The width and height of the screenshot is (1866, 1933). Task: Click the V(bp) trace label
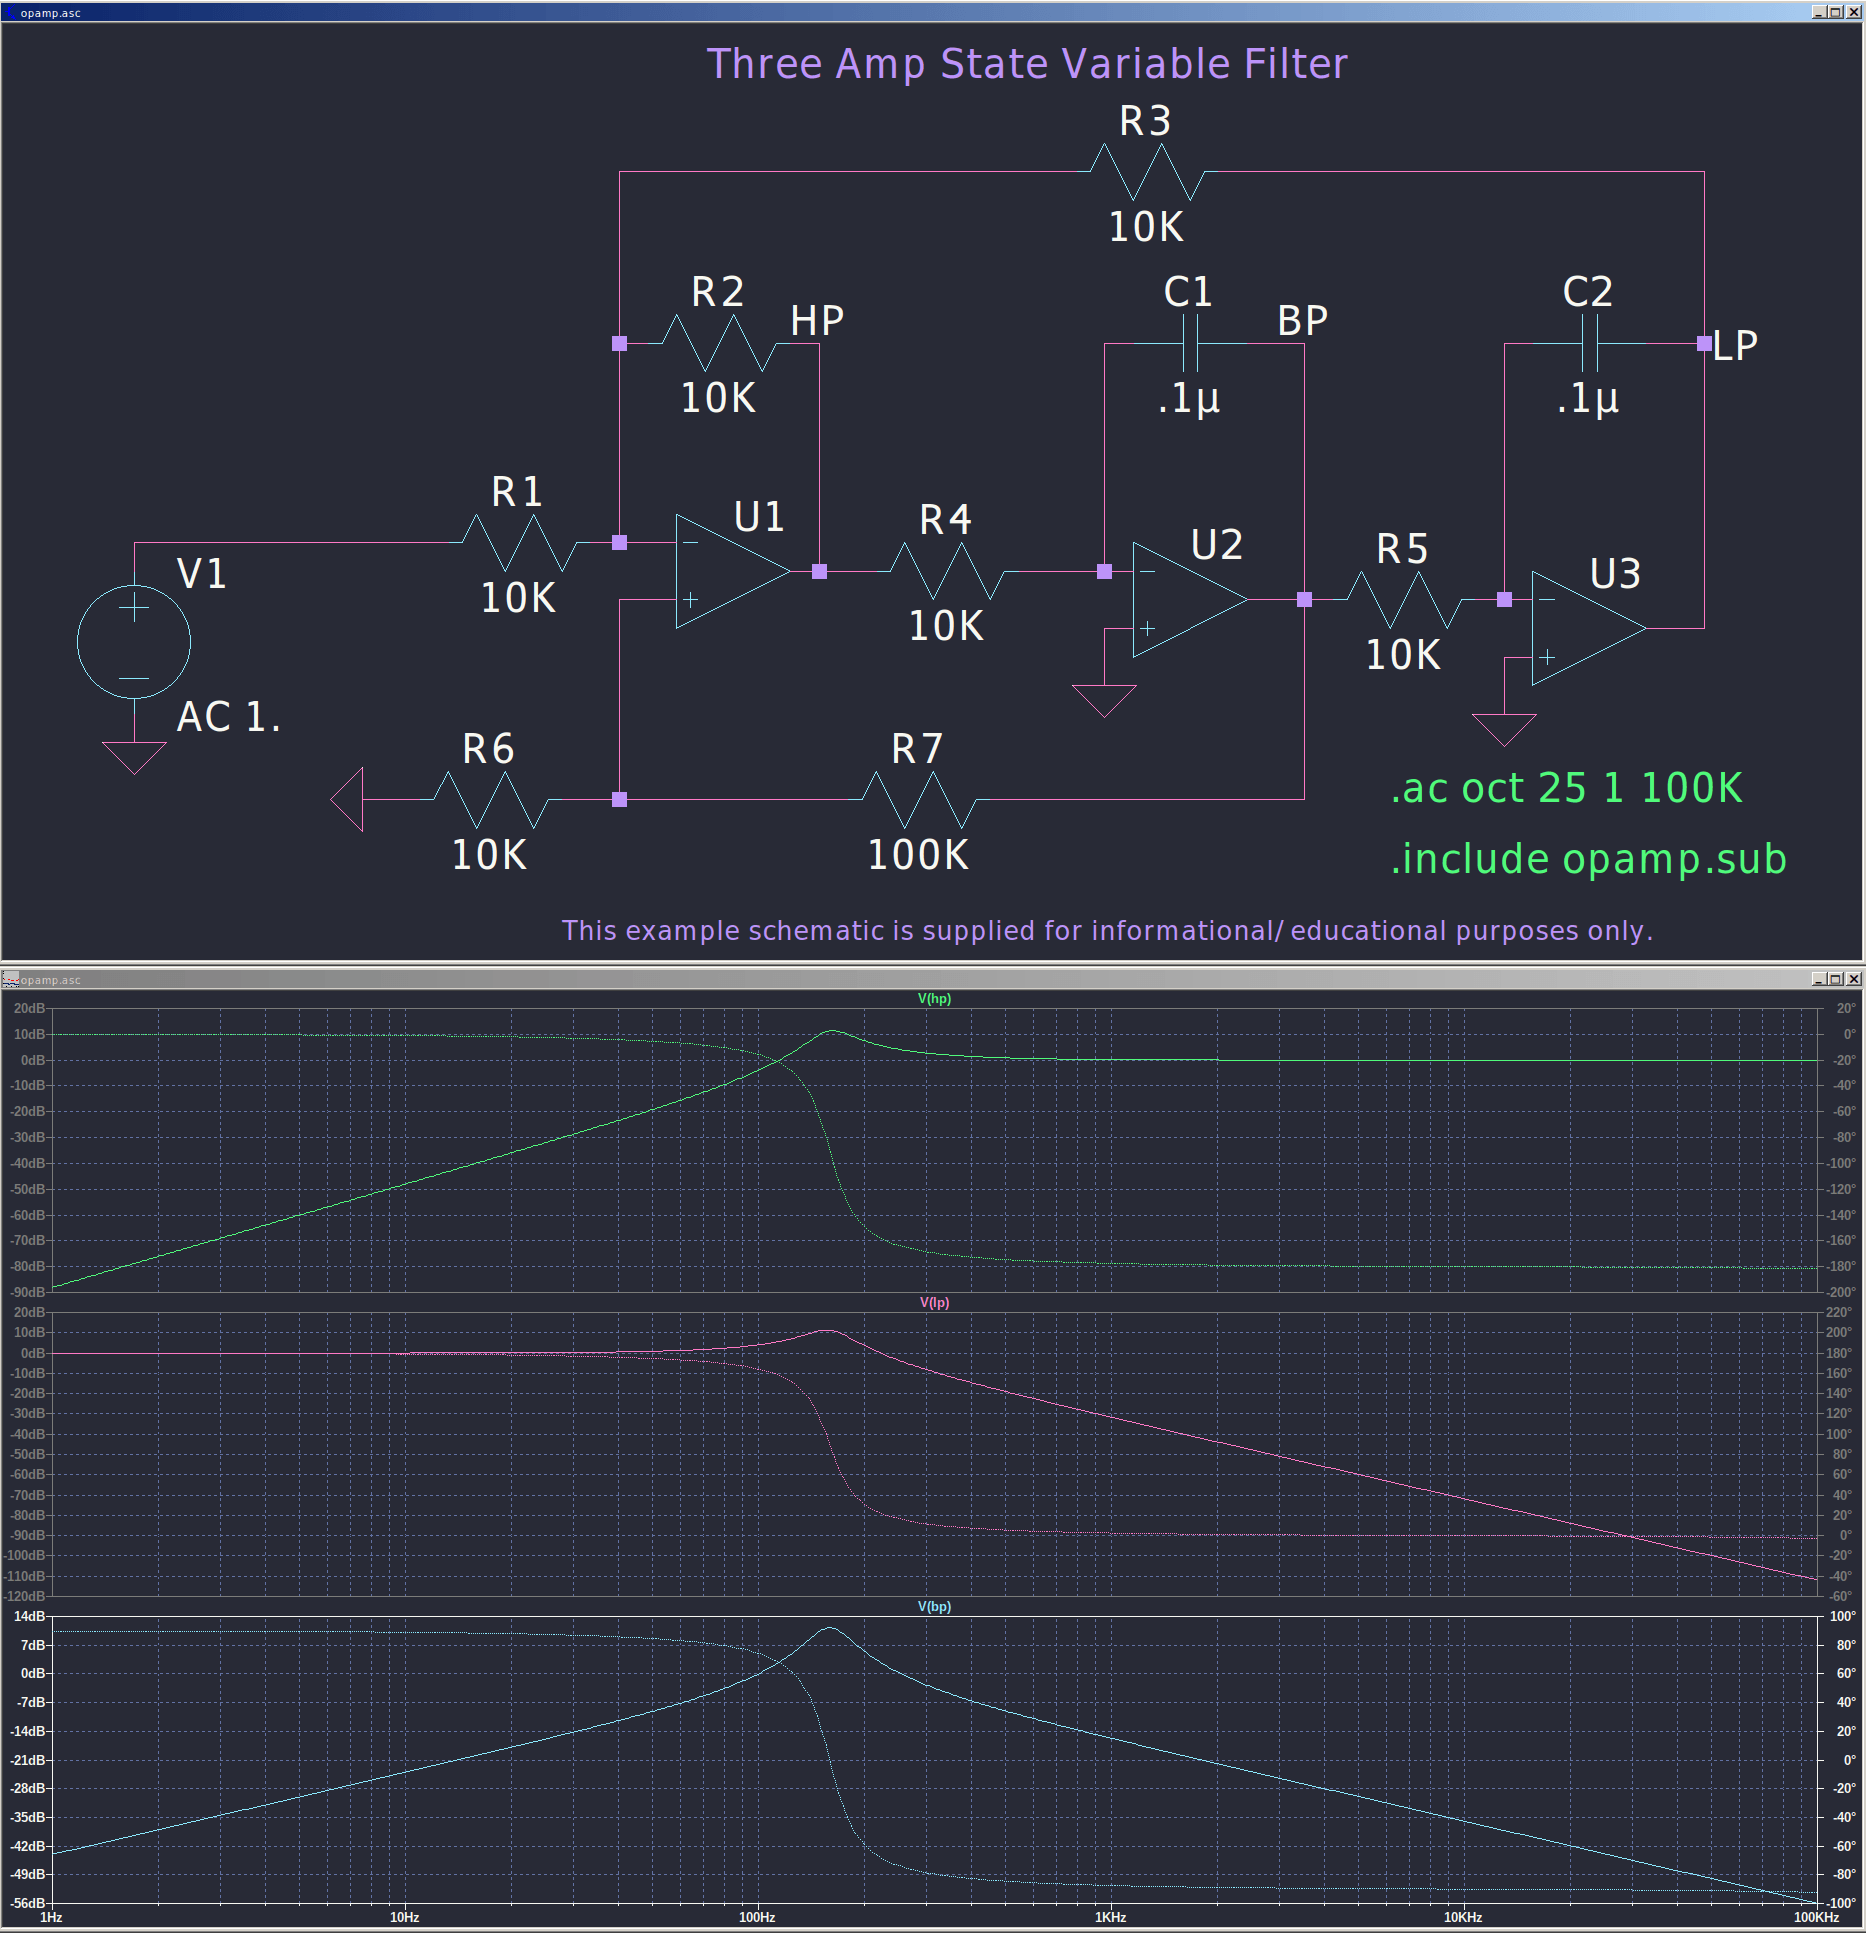click(x=934, y=1606)
